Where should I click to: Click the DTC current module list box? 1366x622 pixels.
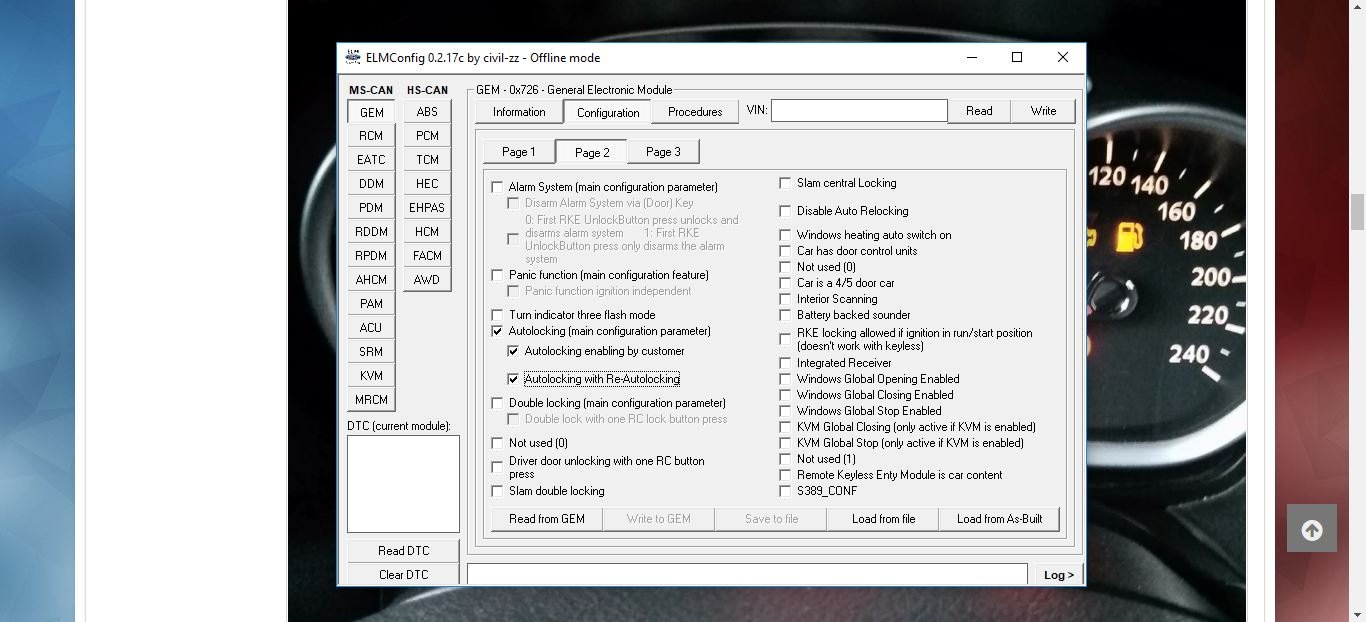coord(403,483)
